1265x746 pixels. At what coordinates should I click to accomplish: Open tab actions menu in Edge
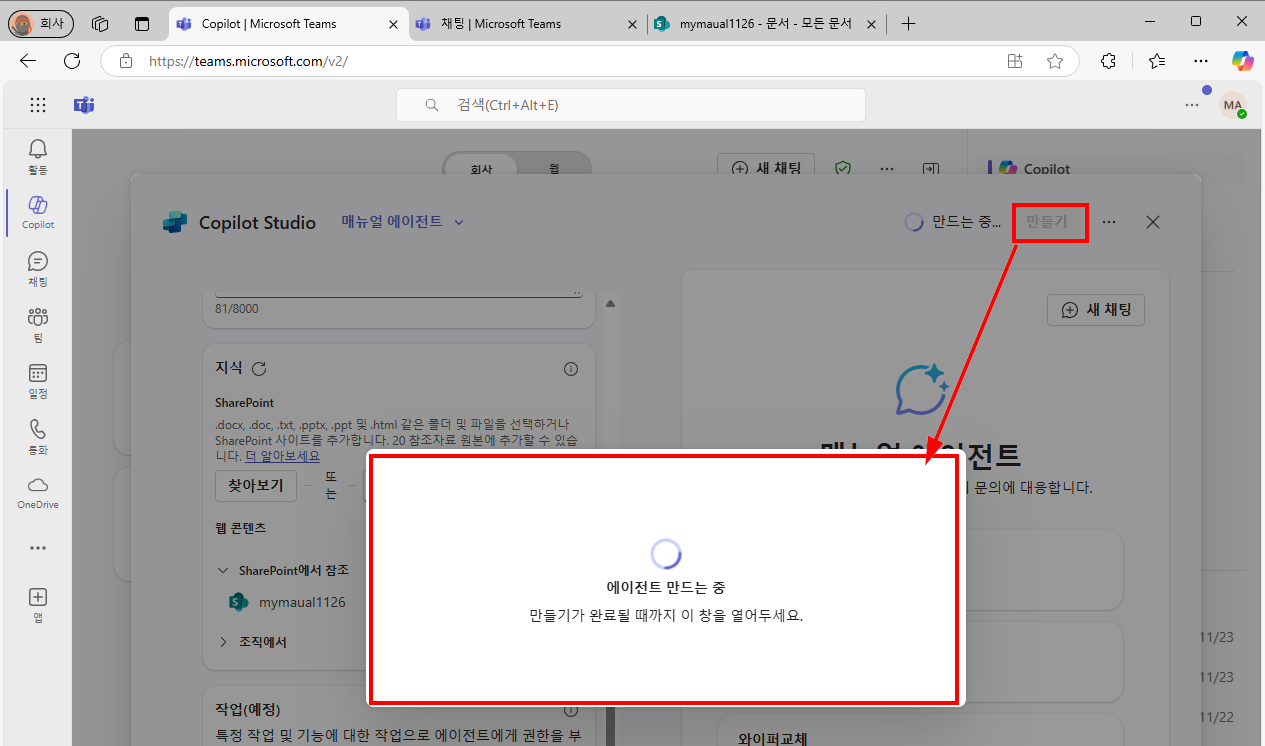pos(142,23)
